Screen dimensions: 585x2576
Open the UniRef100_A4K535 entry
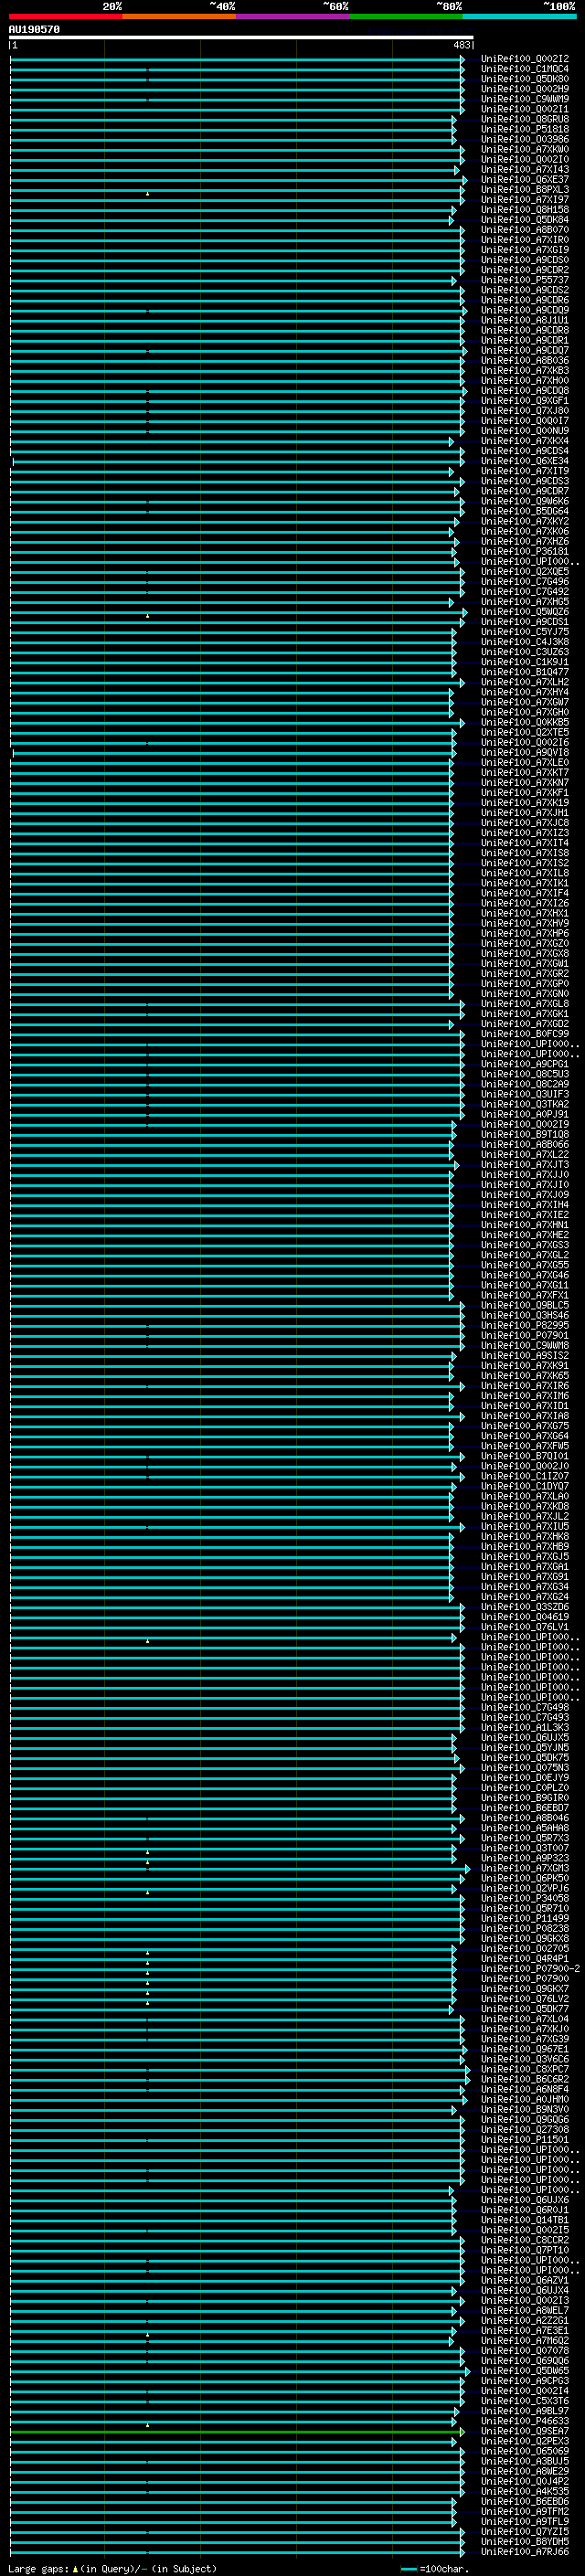tap(525, 2492)
